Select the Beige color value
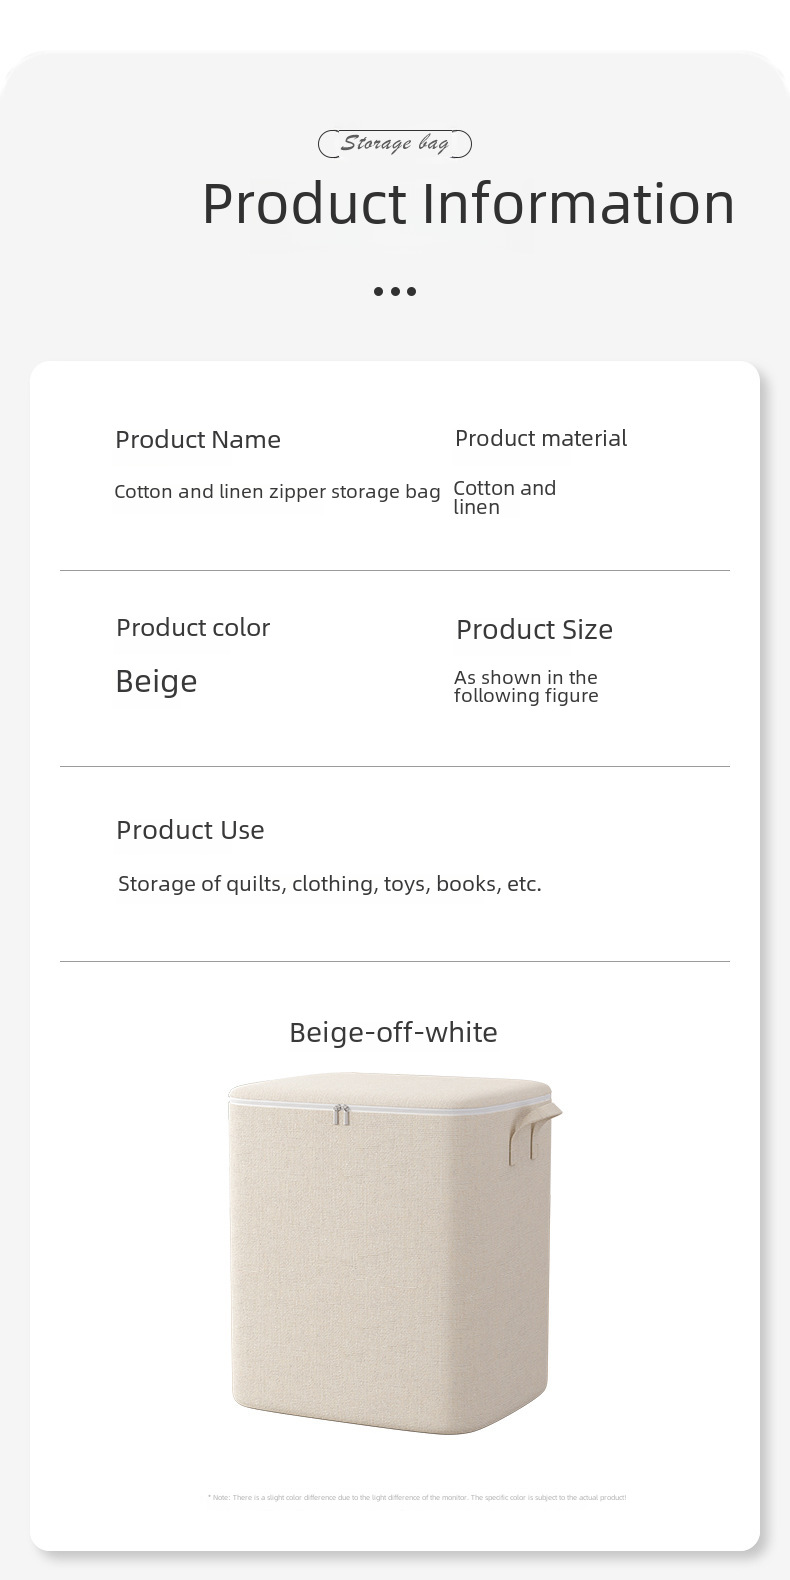 [156, 681]
